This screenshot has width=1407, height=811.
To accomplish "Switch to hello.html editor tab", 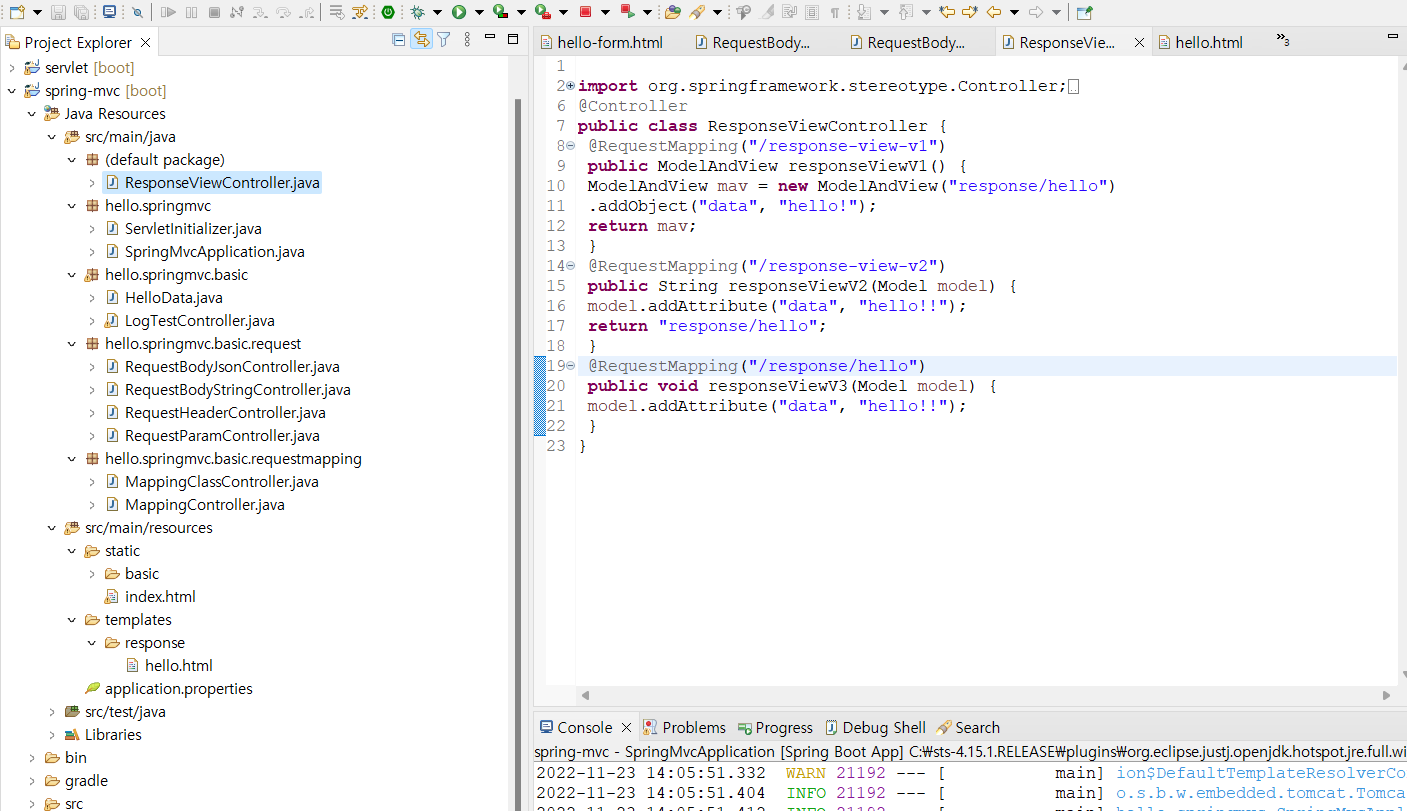I will (1199, 43).
